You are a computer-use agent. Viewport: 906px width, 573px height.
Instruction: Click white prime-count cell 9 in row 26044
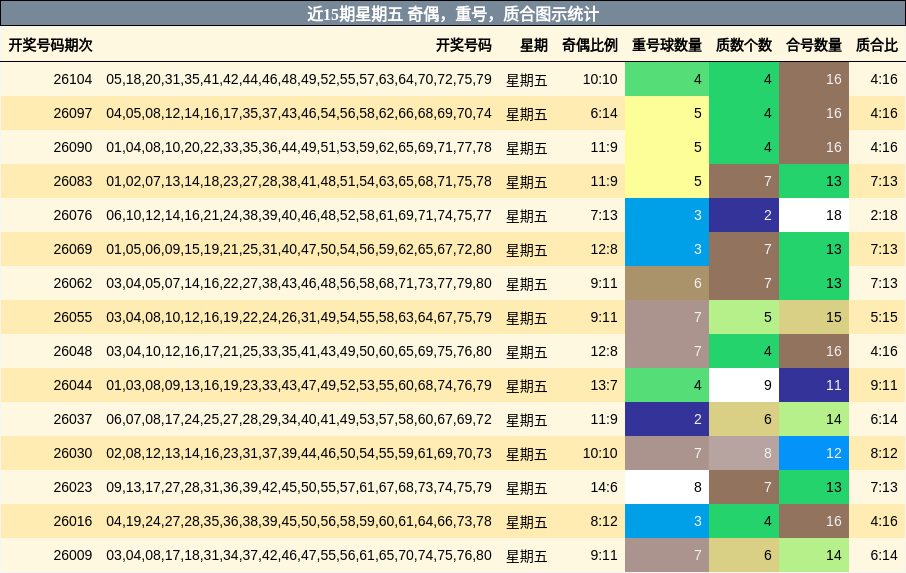tap(744, 385)
